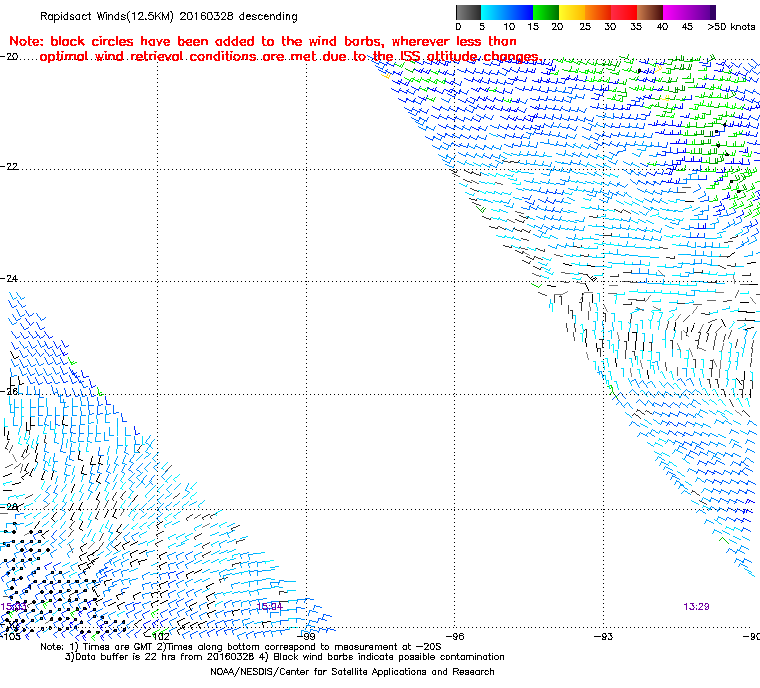
Task: Click the yellow 20–25 knots color bar segment
Action: pyautogui.click(x=572, y=12)
